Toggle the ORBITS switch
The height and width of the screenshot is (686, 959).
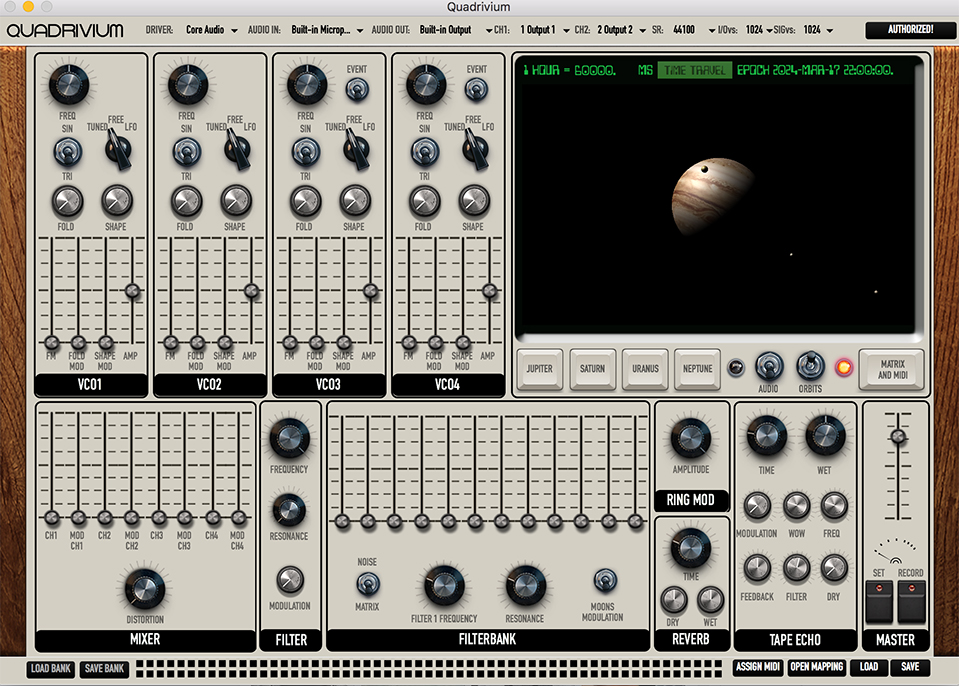(810, 367)
